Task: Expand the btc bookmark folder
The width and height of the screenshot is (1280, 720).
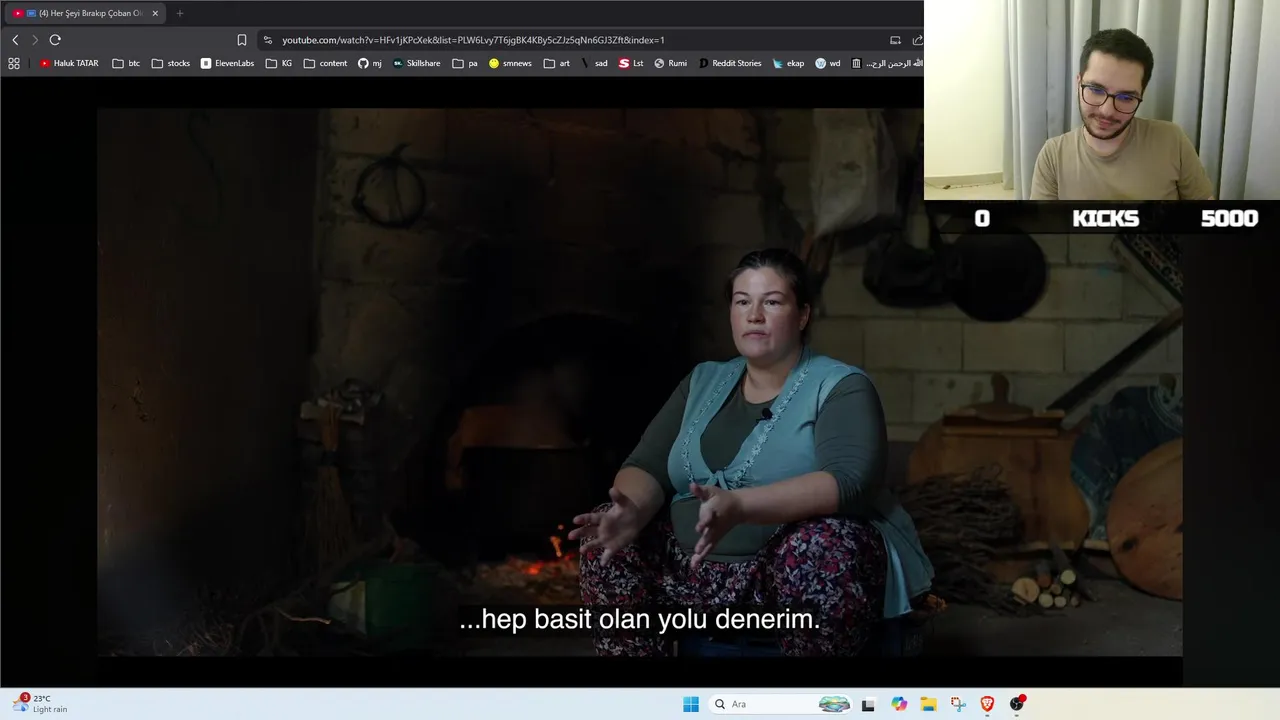Action: coord(126,63)
